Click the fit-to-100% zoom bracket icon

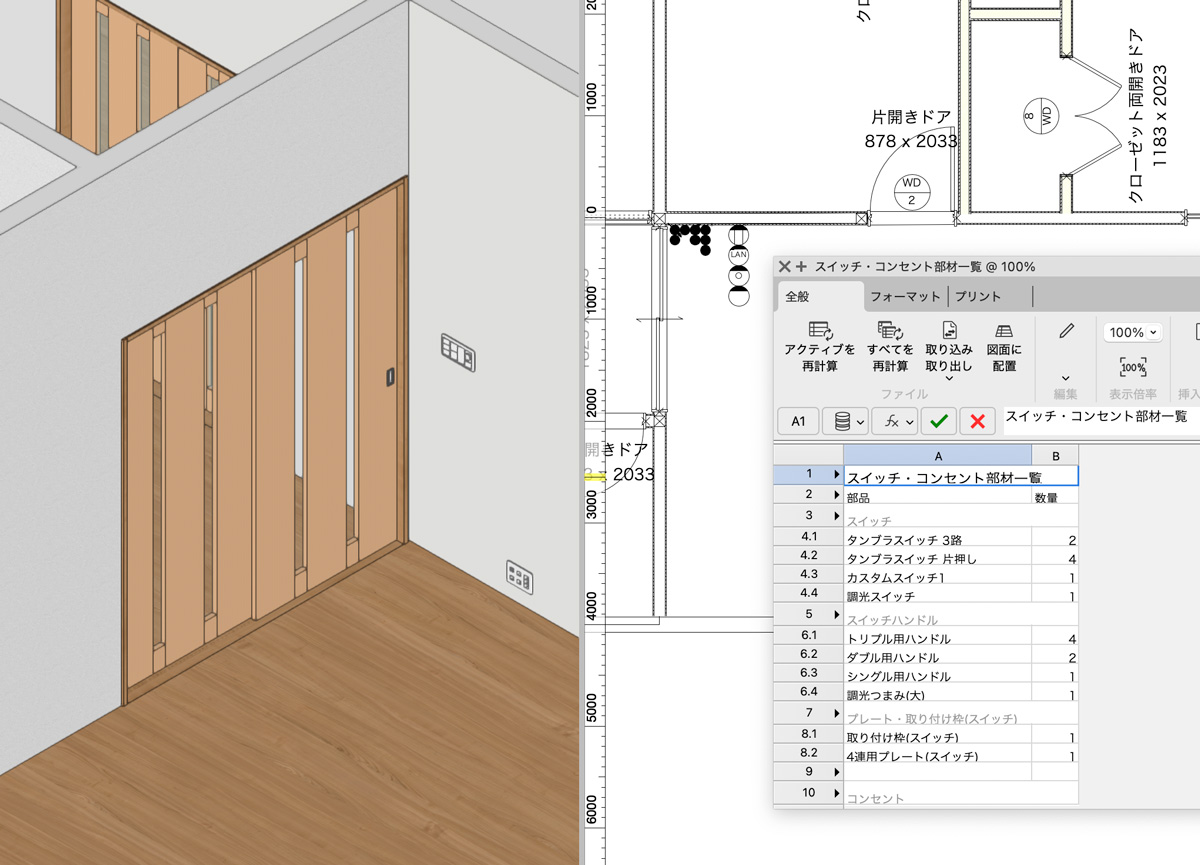[1133, 367]
